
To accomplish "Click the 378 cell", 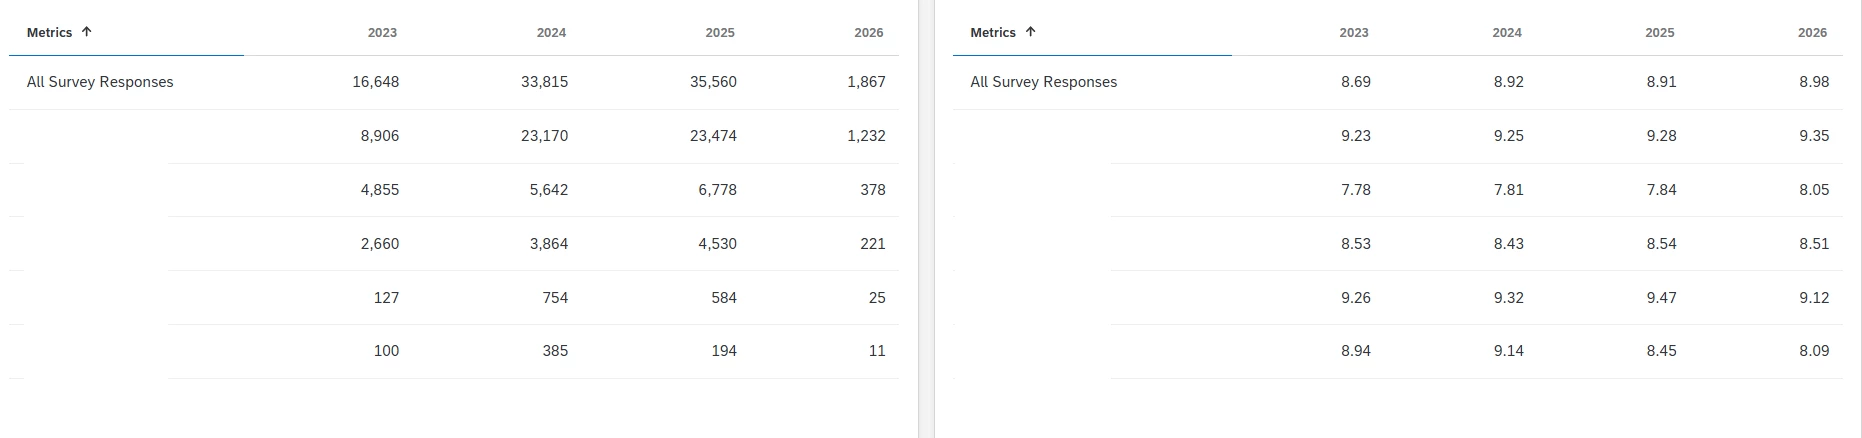I will tap(873, 190).
